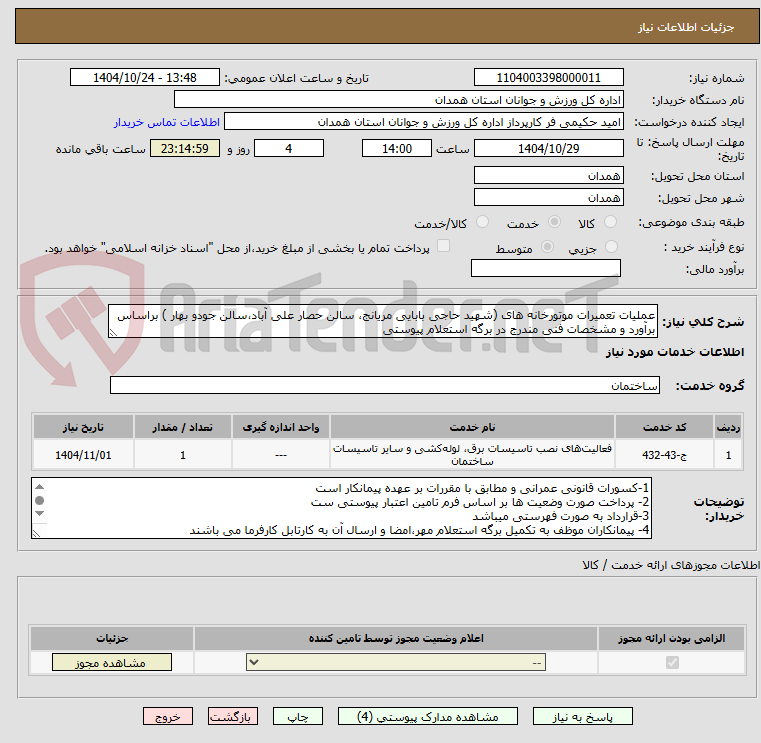
Task: Click the deadline date 1404/10/29 field
Action: (548, 149)
